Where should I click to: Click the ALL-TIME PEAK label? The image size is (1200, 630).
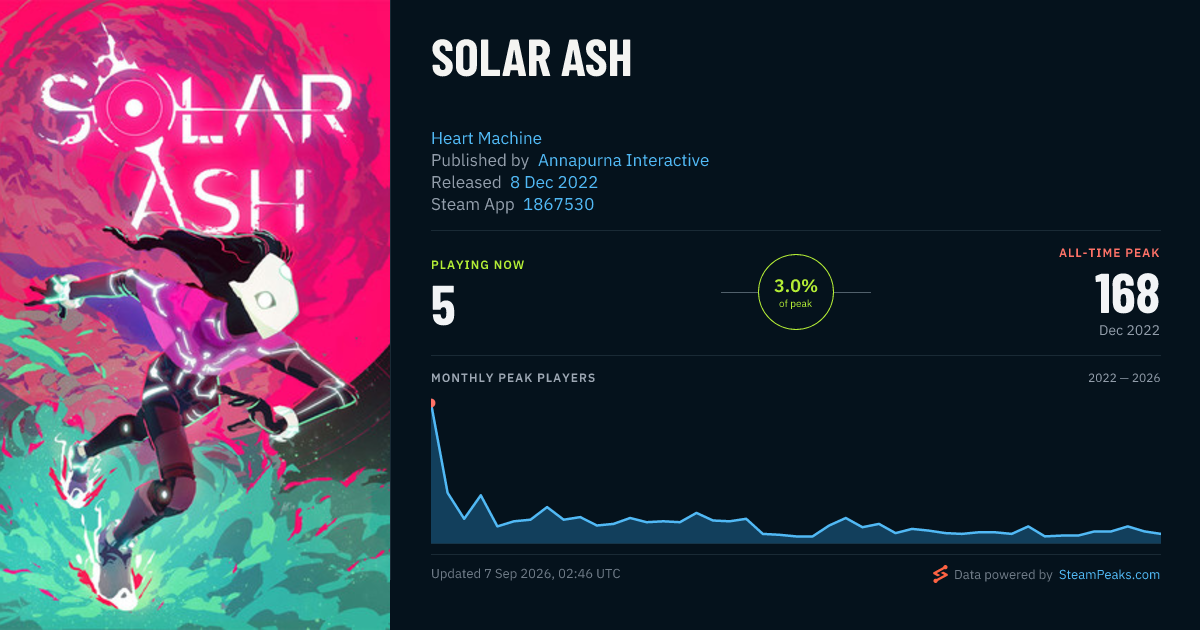[1110, 253]
